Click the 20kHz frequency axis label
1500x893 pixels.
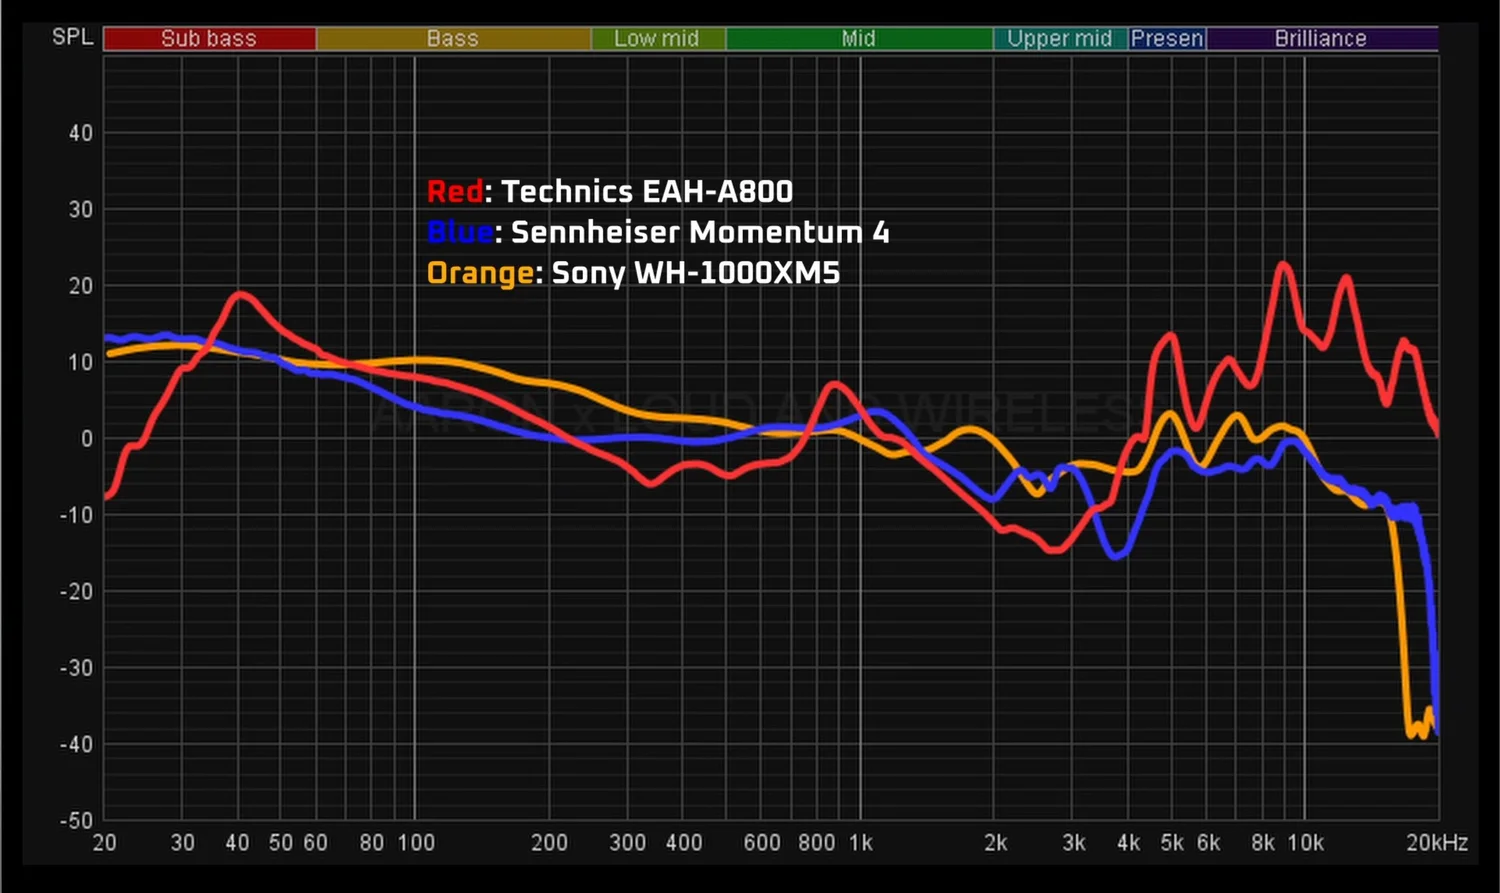[1437, 843]
